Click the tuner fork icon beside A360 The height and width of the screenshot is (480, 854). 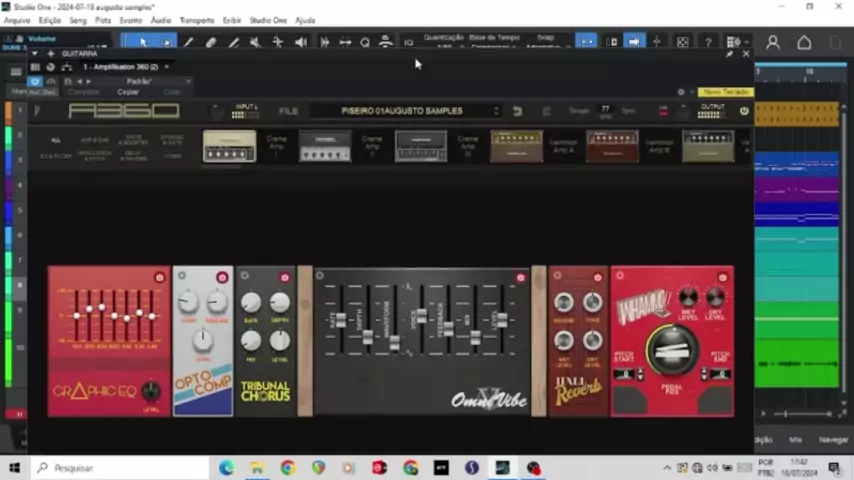[x=37, y=111]
